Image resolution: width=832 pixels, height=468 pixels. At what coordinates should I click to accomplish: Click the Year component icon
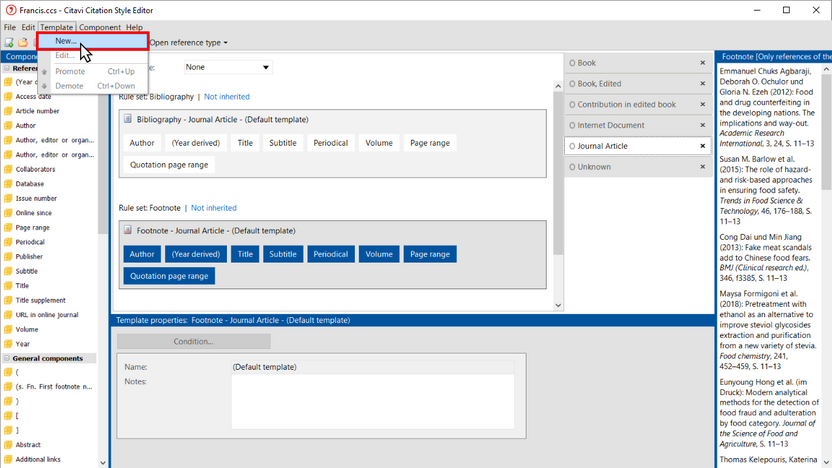[x=8, y=344]
